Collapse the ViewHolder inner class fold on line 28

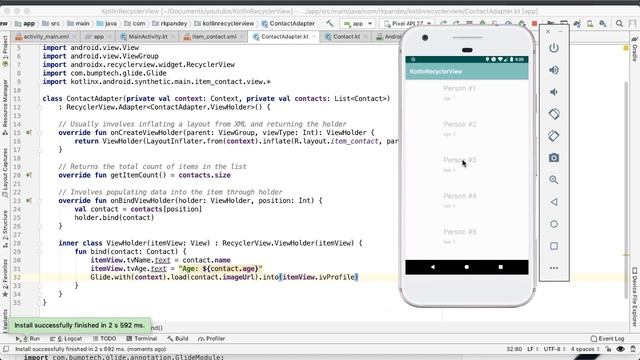point(40,243)
